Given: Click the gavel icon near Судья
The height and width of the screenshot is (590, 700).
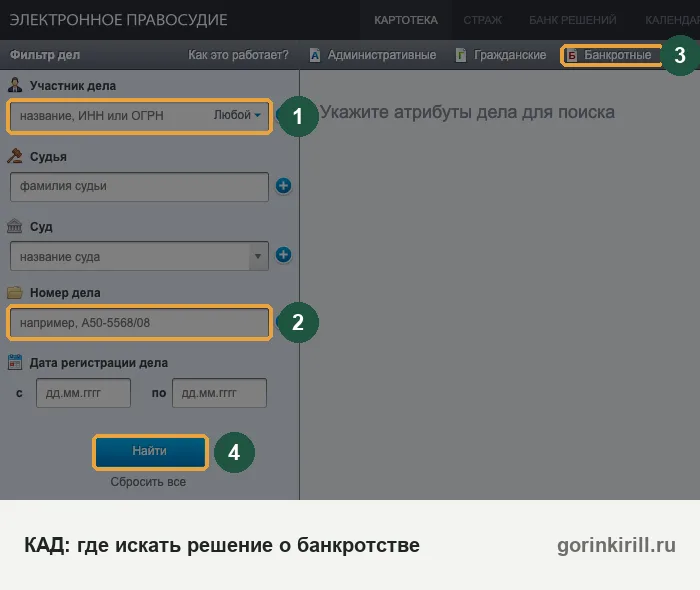Looking at the screenshot, I should (15, 156).
